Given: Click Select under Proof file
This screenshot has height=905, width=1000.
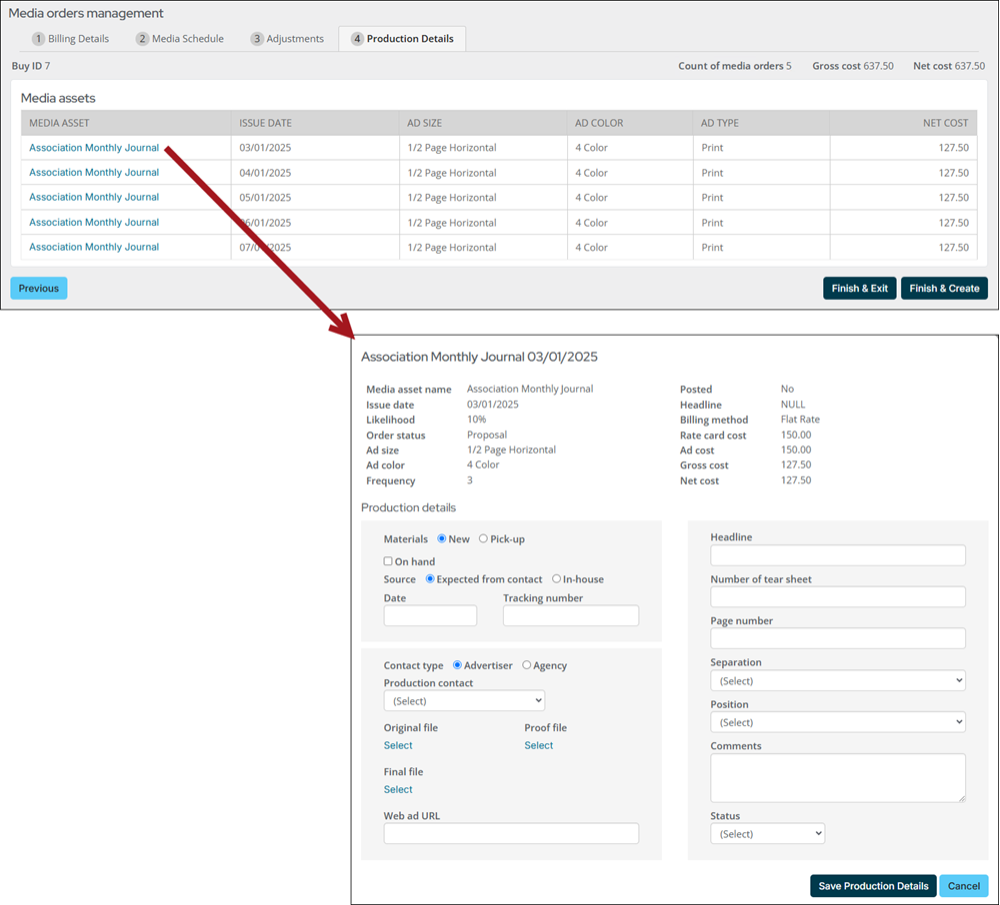Looking at the screenshot, I should [x=538, y=746].
